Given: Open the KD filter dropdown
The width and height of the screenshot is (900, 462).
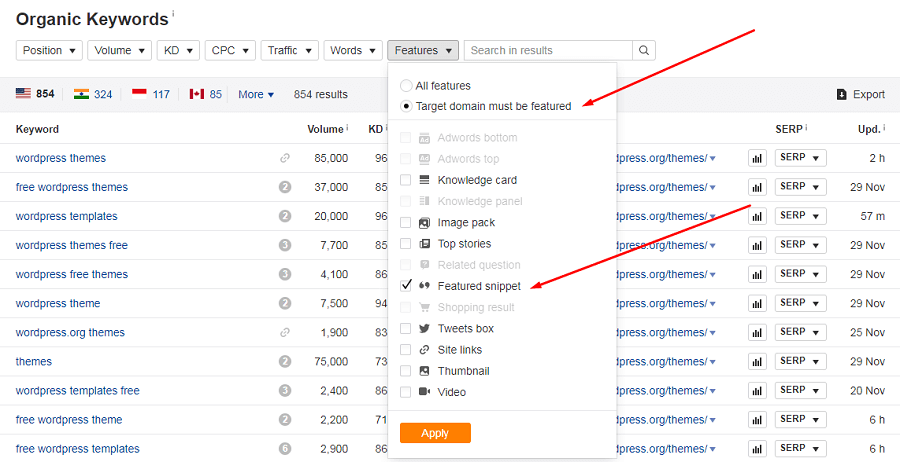Looking at the screenshot, I should [178, 51].
